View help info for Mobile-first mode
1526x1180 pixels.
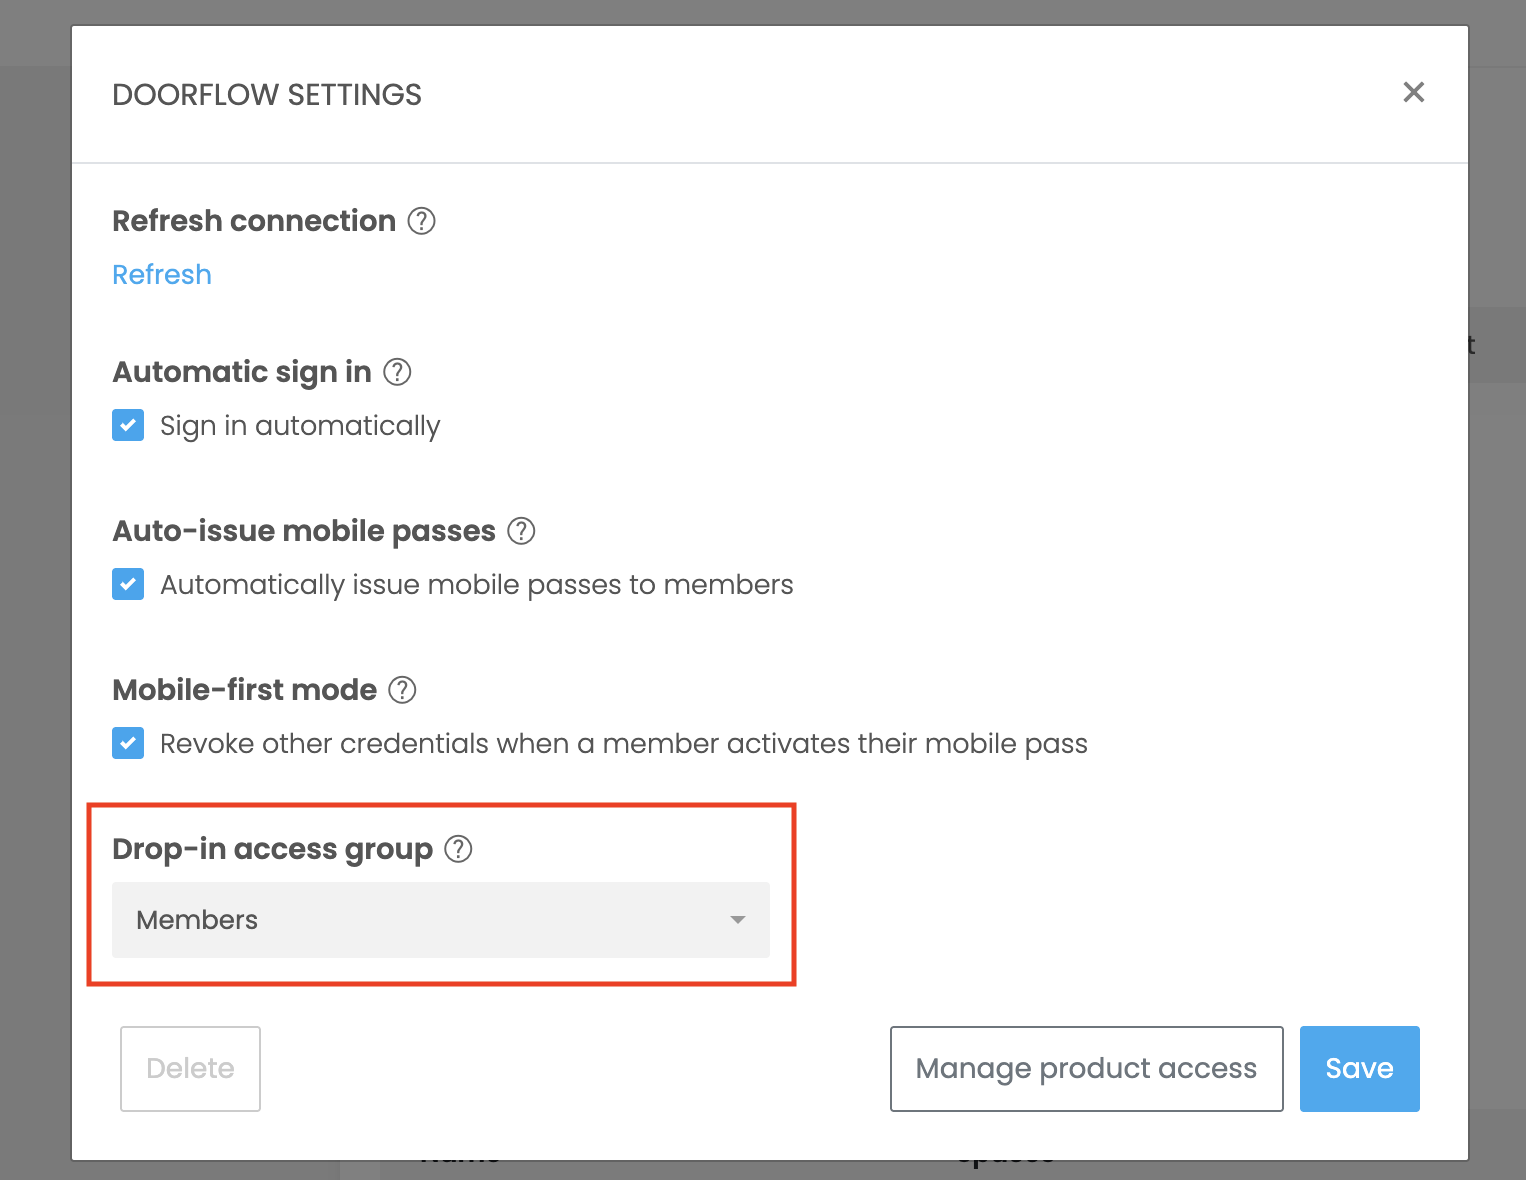point(402,690)
